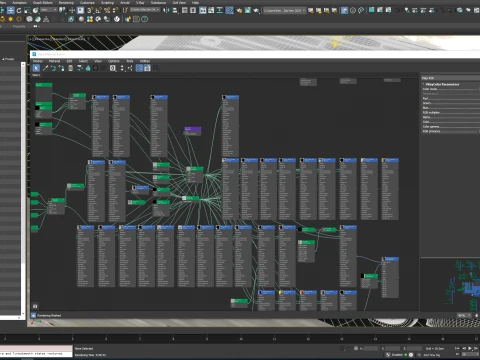Click the Next Frame playback button

476,348
